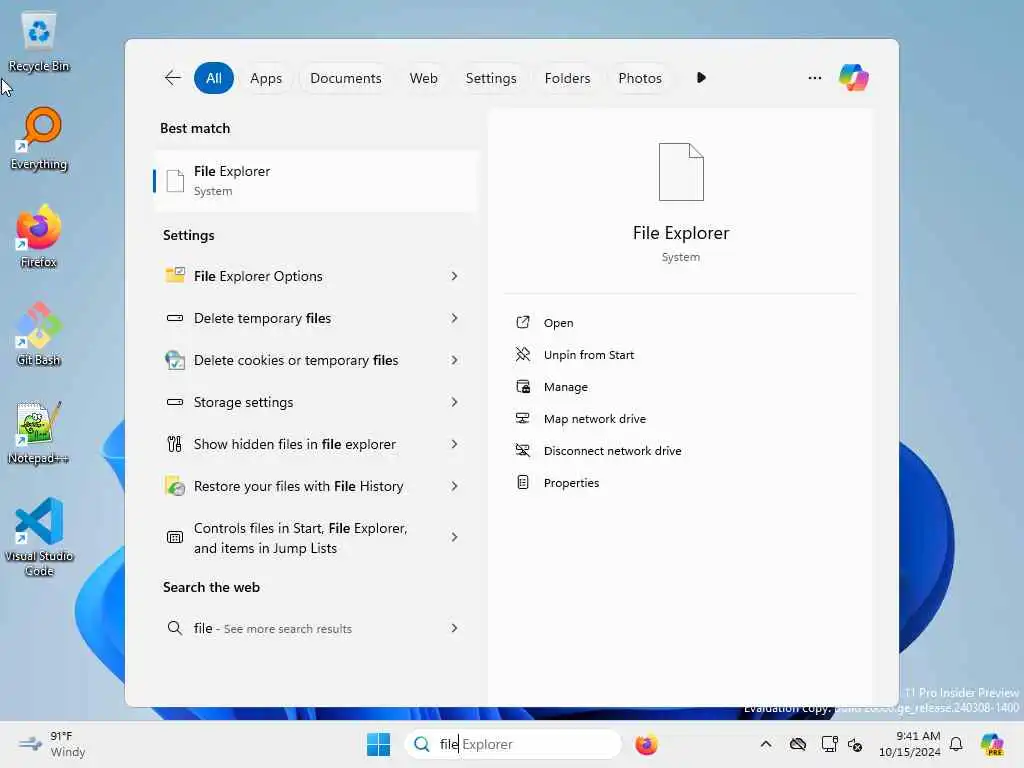Switch to the Web filter tab
This screenshot has width=1024, height=768.
pyautogui.click(x=423, y=78)
